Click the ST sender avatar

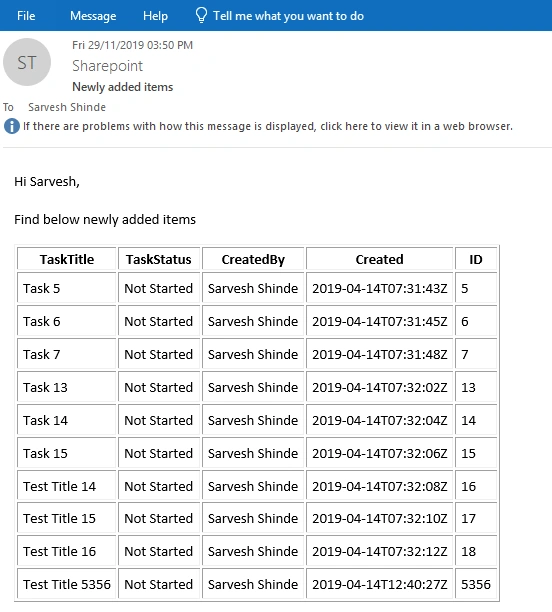(x=27, y=62)
